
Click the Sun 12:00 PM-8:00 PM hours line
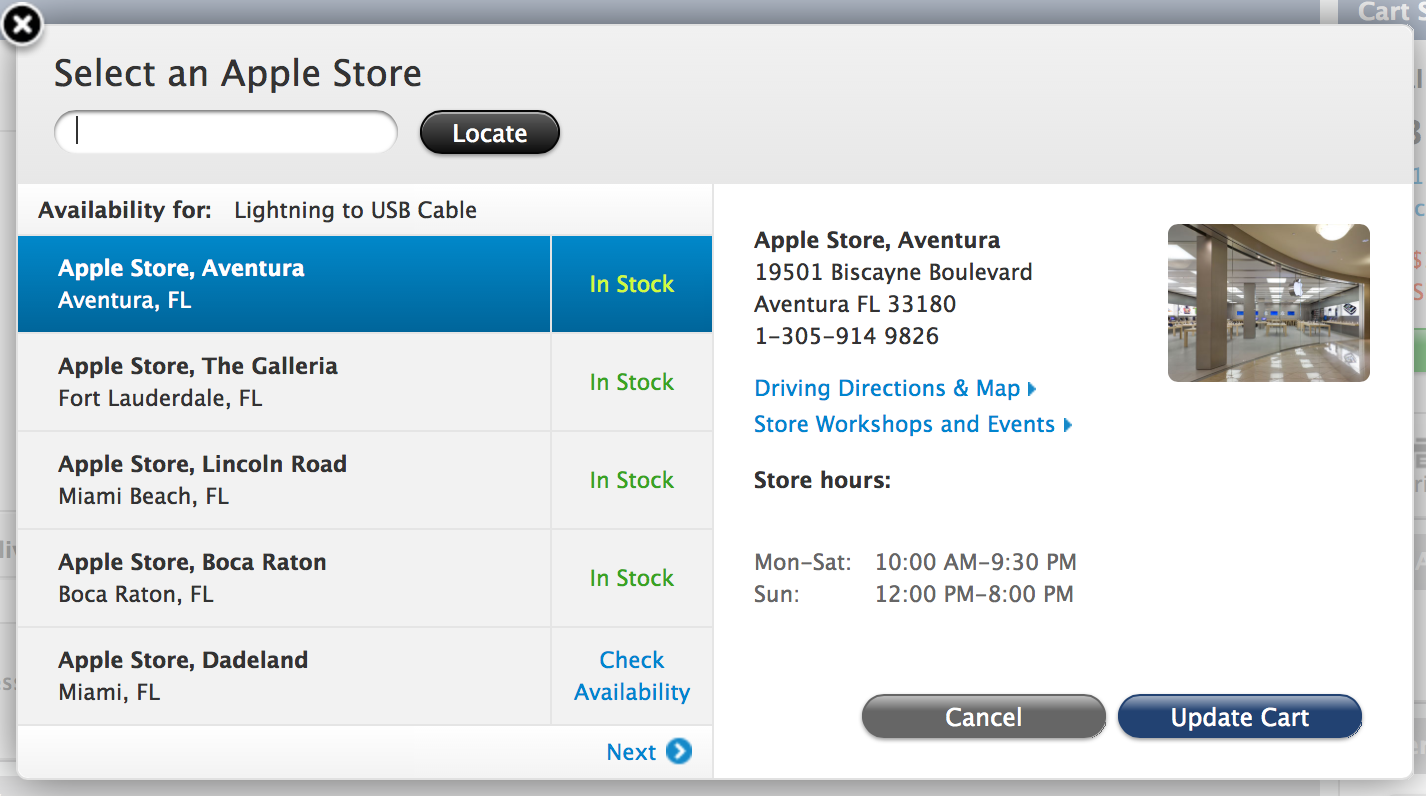[x=913, y=594]
